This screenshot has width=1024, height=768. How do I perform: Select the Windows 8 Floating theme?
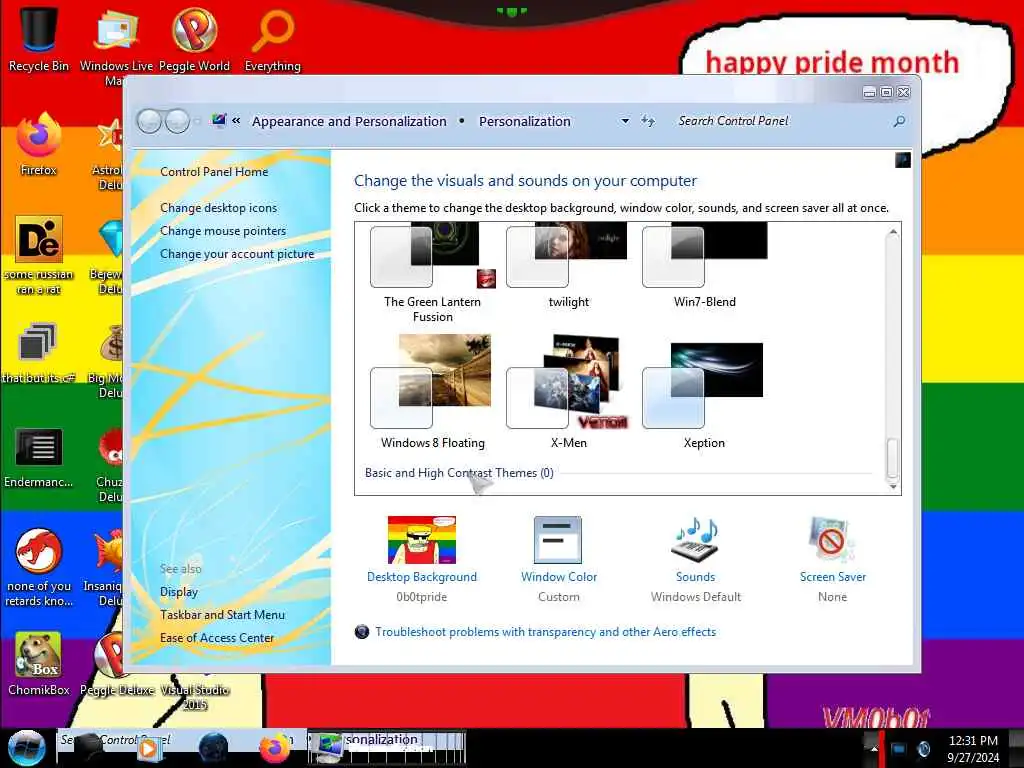coord(432,392)
